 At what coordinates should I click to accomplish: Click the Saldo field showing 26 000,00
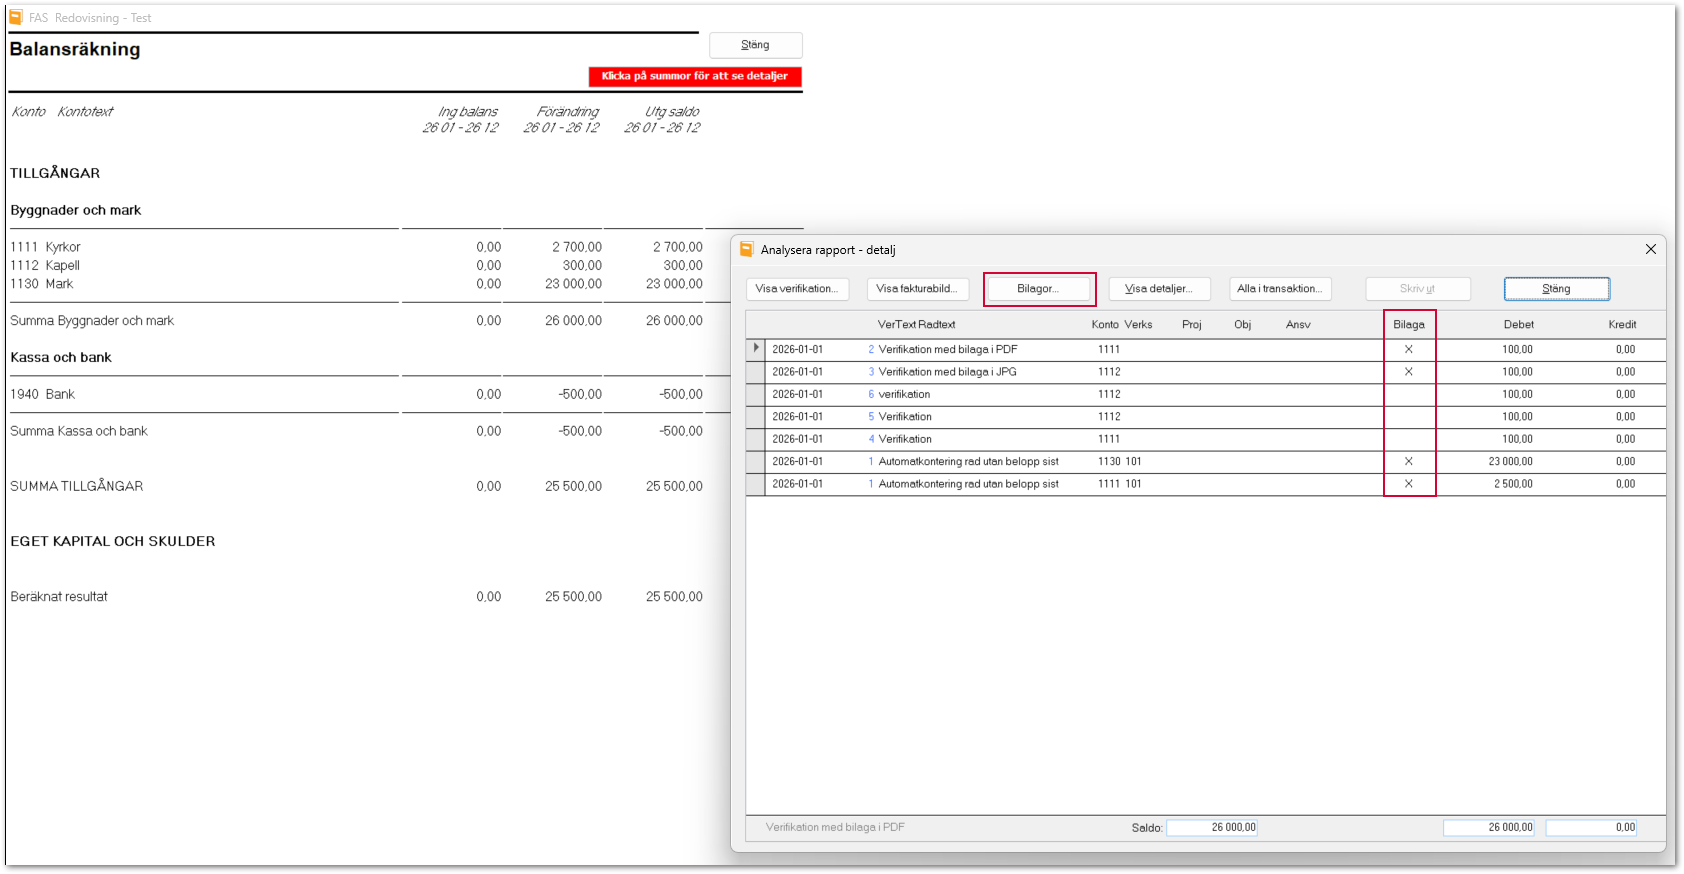click(1212, 827)
